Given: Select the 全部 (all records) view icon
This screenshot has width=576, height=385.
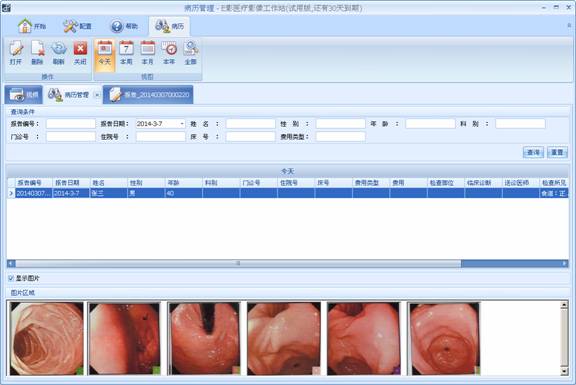Looking at the screenshot, I should tap(191, 53).
